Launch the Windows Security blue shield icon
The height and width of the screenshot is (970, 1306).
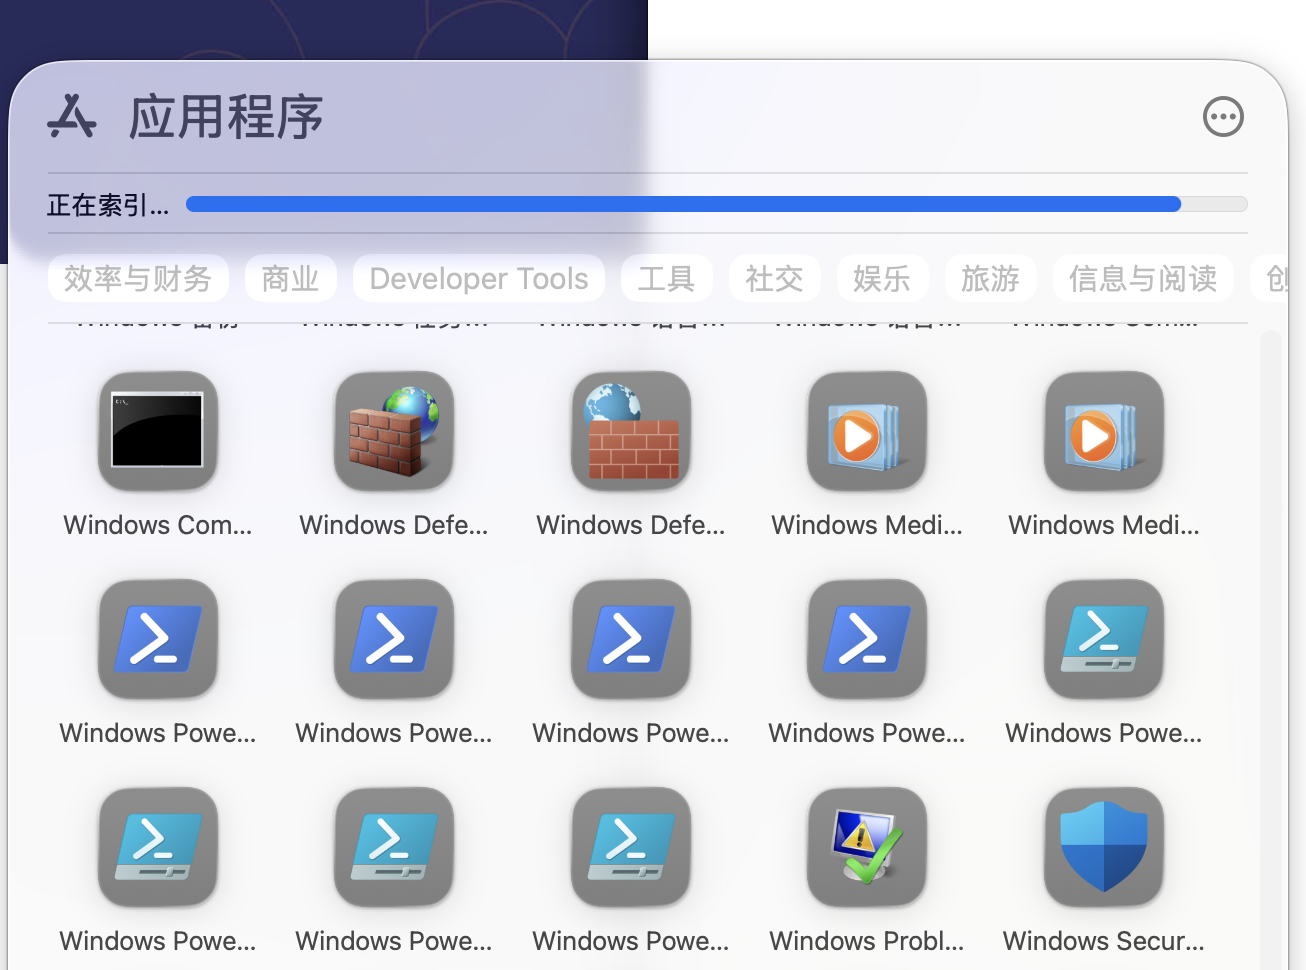(1104, 847)
